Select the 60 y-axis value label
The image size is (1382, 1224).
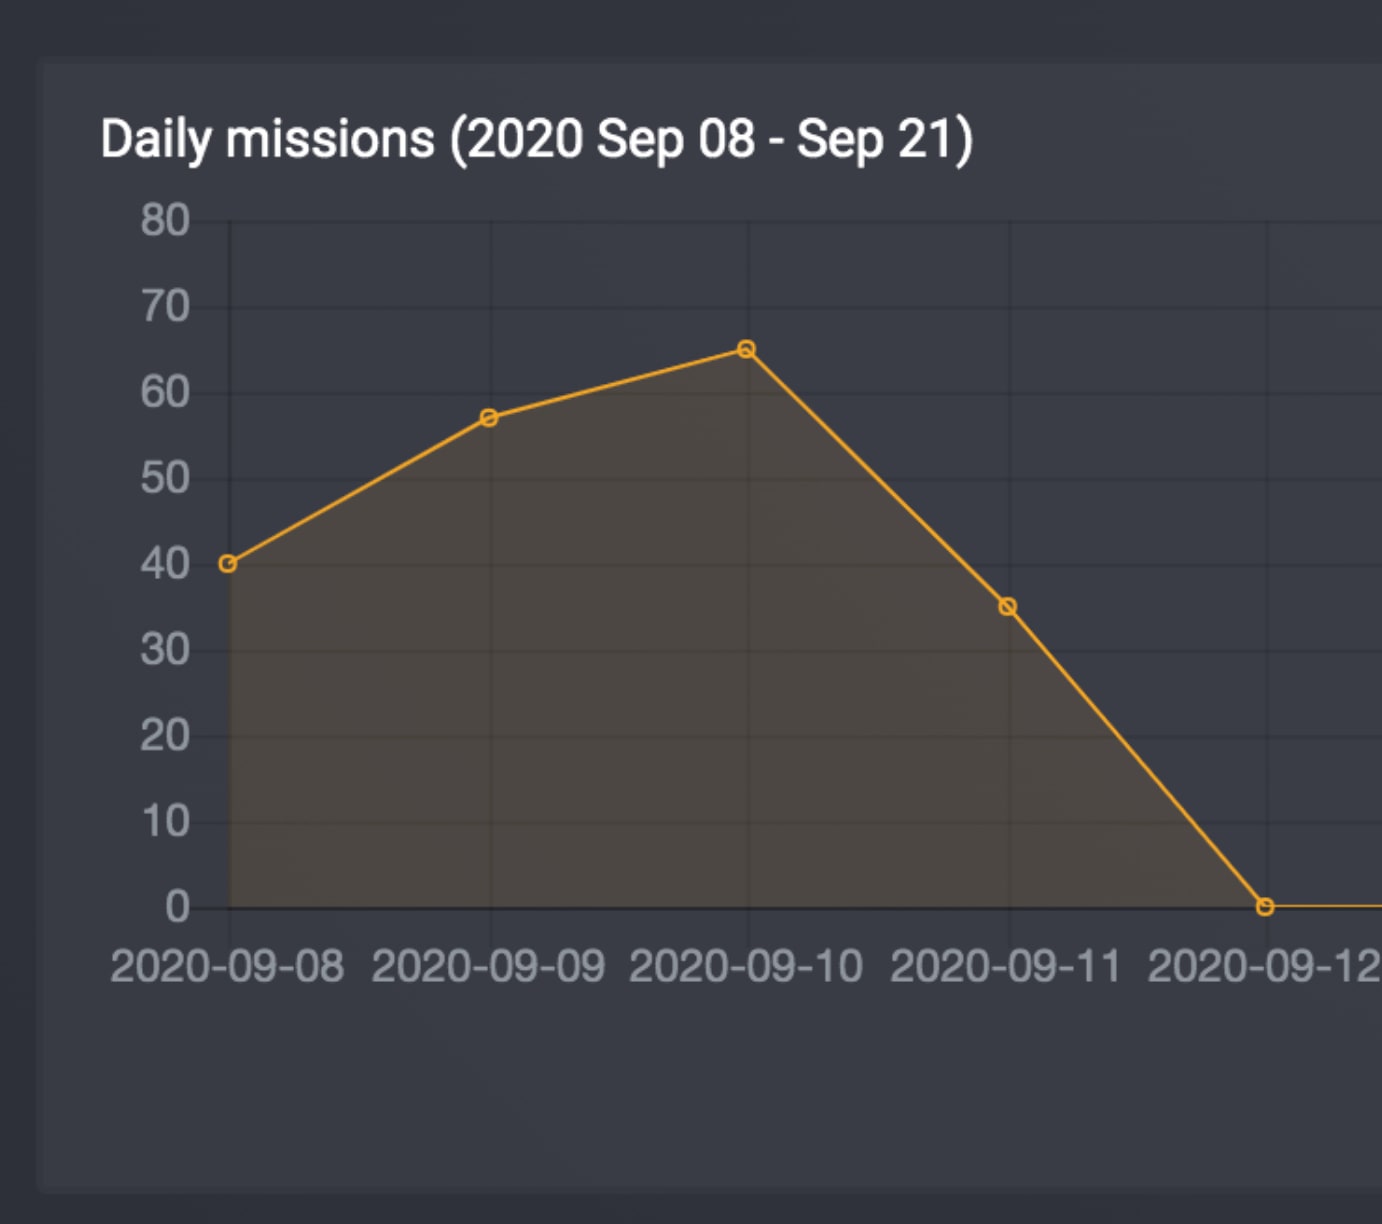pos(165,393)
